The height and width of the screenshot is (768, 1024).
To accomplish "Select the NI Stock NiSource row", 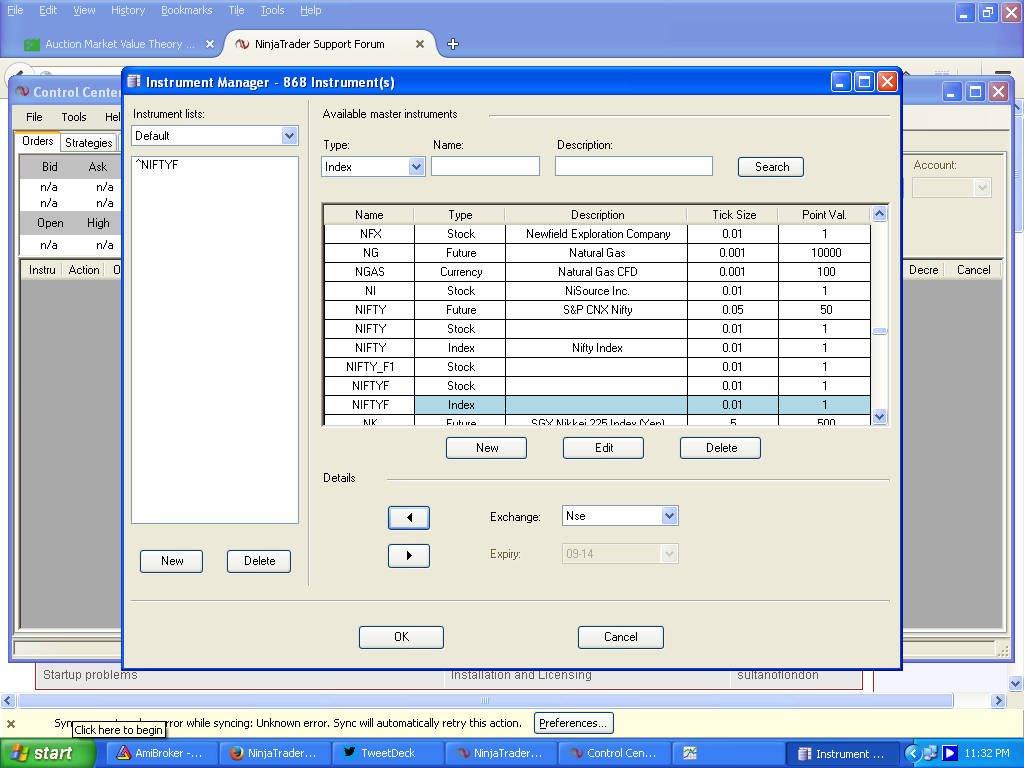I will pyautogui.click(x=597, y=291).
